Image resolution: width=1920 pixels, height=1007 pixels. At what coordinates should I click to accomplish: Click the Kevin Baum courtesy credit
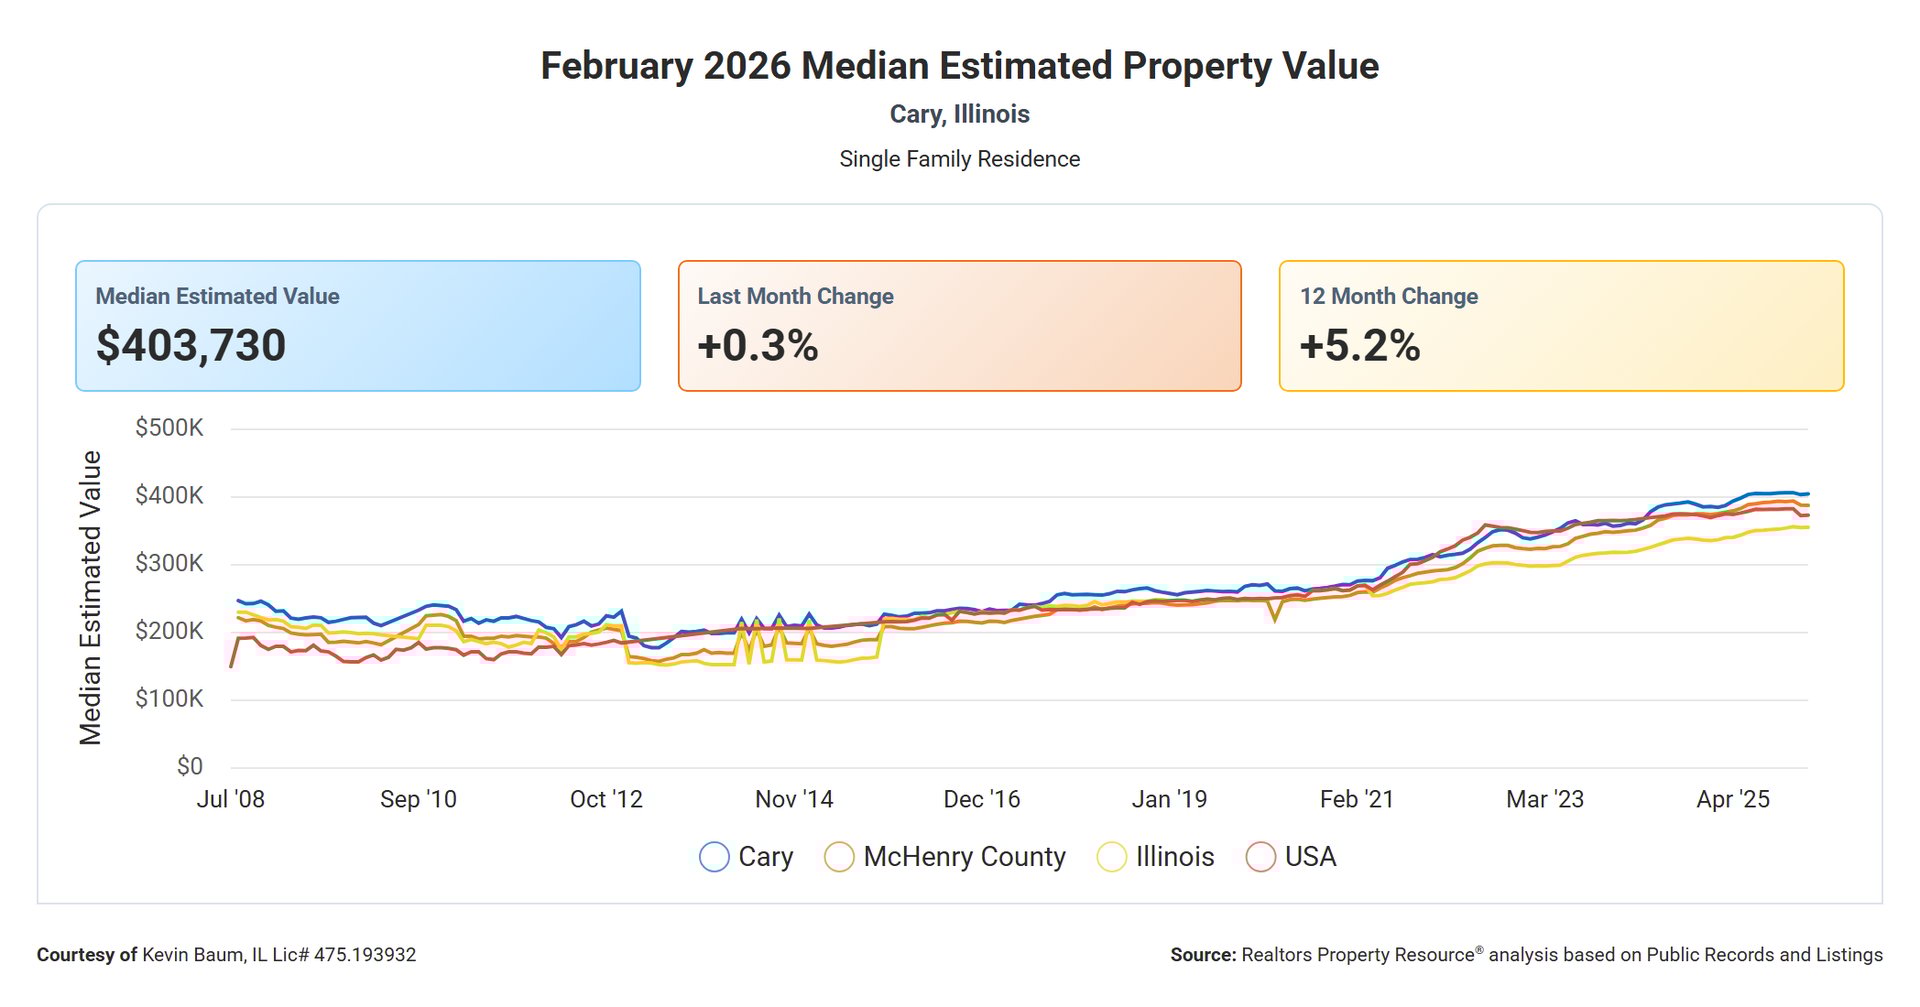[227, 955]
